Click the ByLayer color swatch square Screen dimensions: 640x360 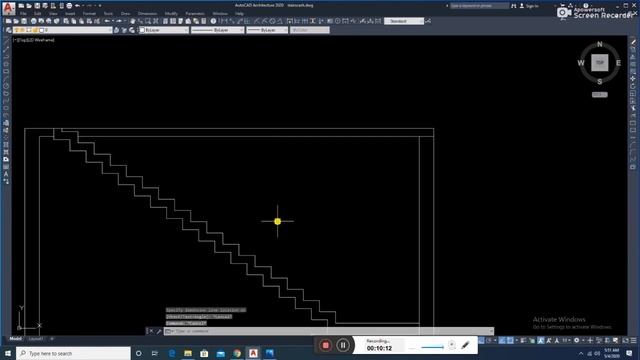point(142,30)
